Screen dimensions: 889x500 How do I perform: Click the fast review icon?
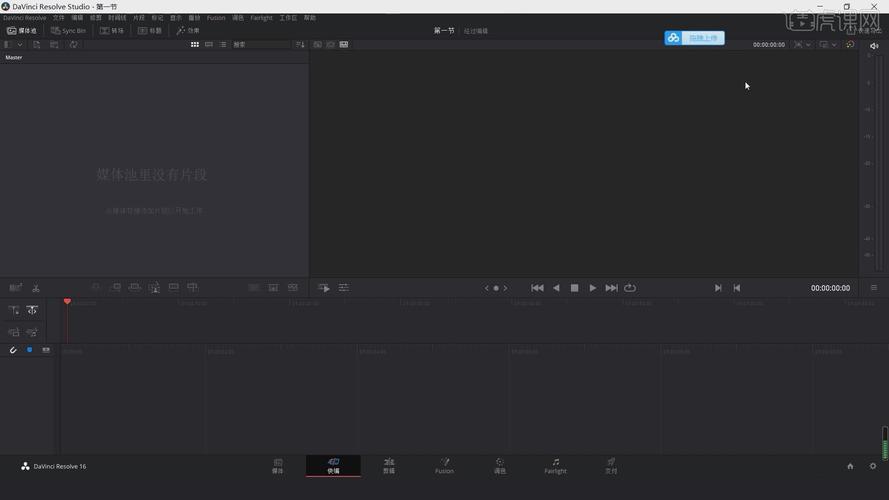[x=324, y=288]
